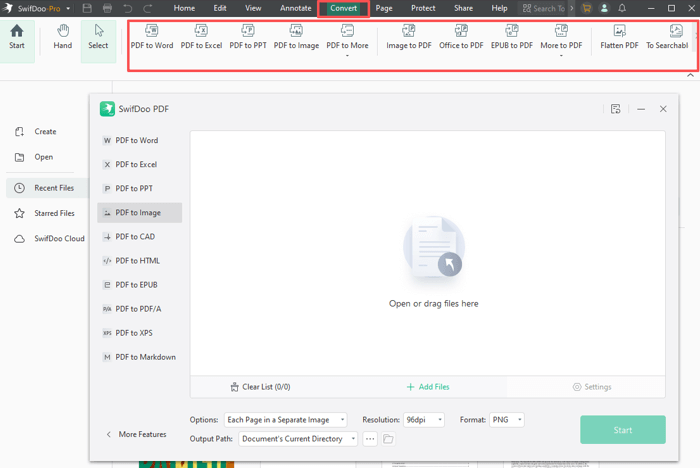Viewport: 700px width, 468px height.
Task: Open the Format PNG dropdown
Action: pyautogui.click(x=506, y=420)
